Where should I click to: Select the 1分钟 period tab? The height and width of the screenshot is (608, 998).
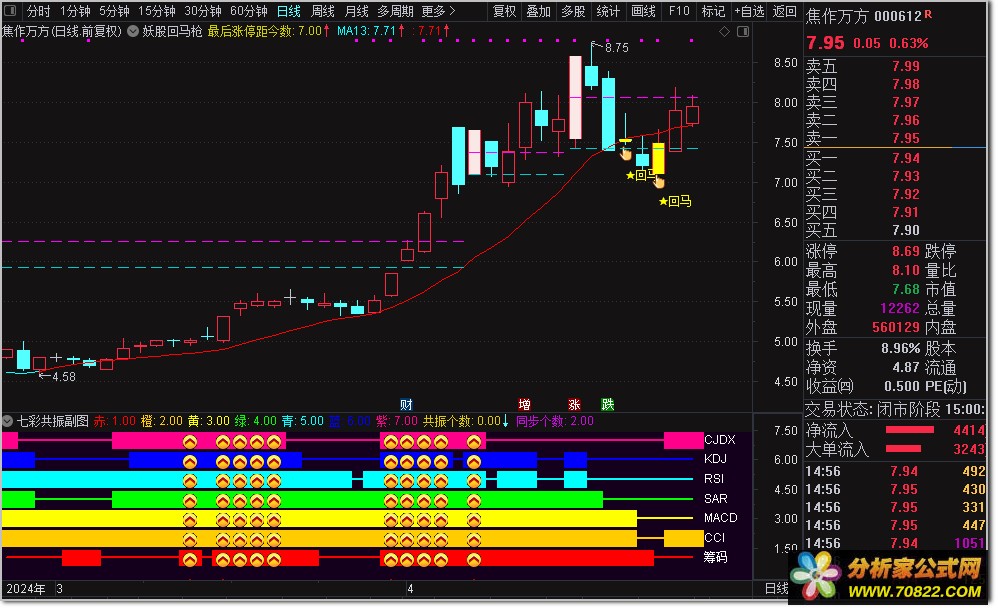click(75, 11)
